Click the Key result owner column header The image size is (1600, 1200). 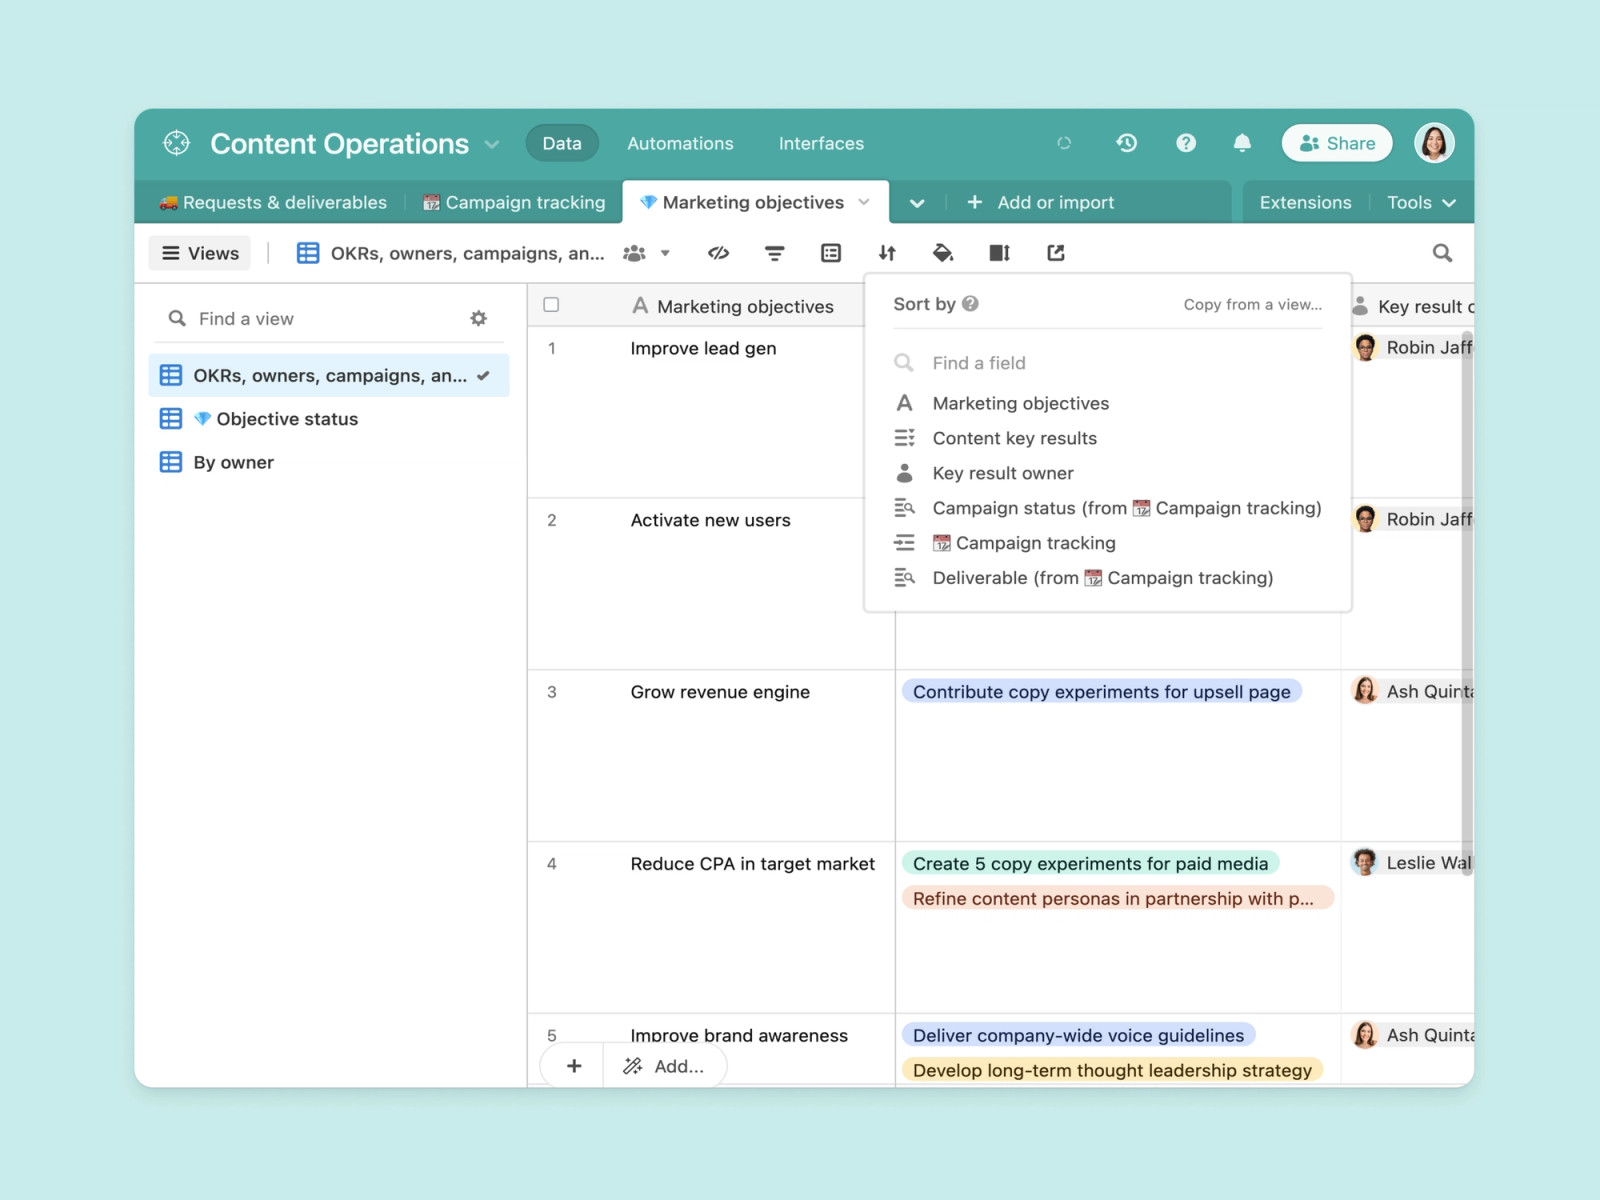pos(1412,306)
